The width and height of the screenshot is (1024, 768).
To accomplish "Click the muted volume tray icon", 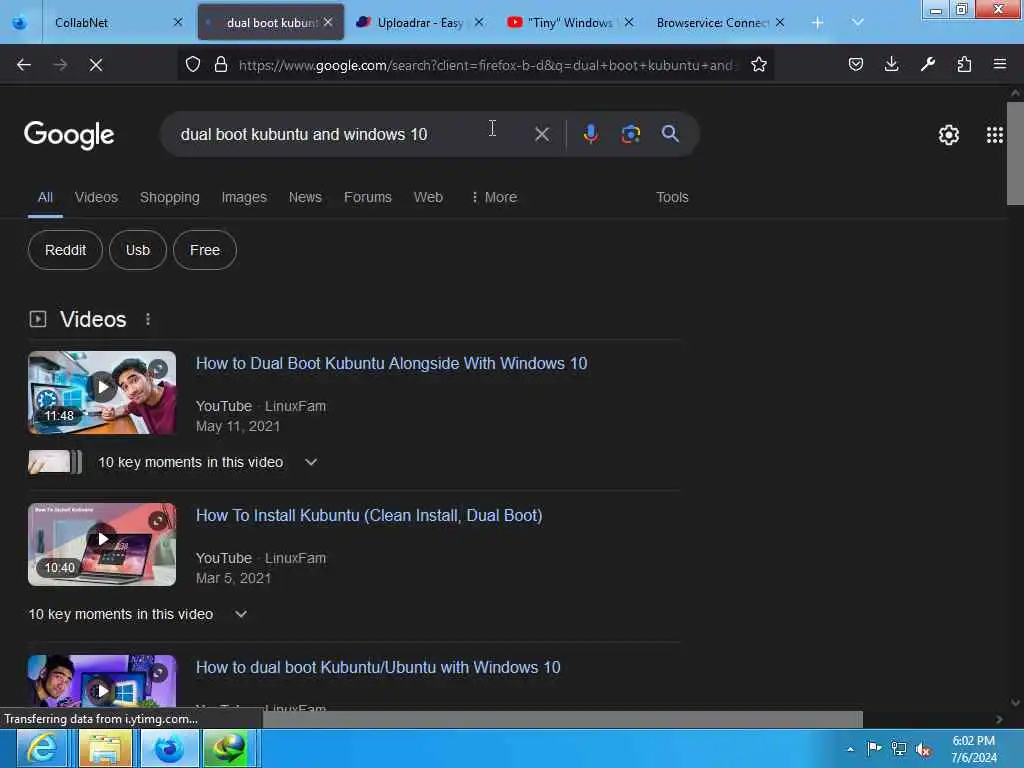I will (x=923, y=750).
